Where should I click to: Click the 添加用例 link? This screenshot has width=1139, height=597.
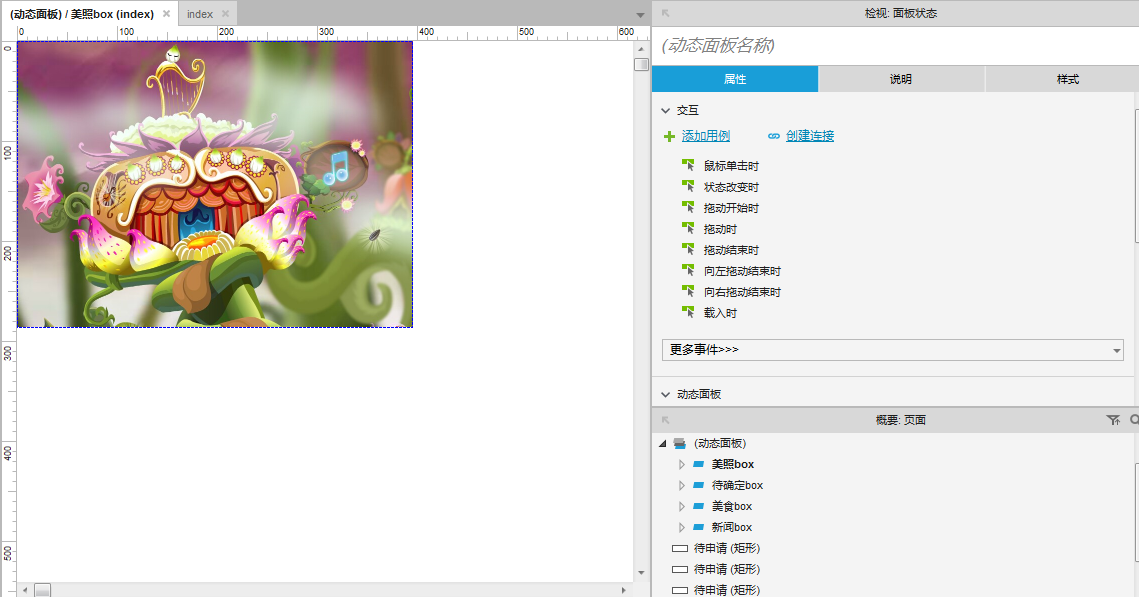[705, 136]
